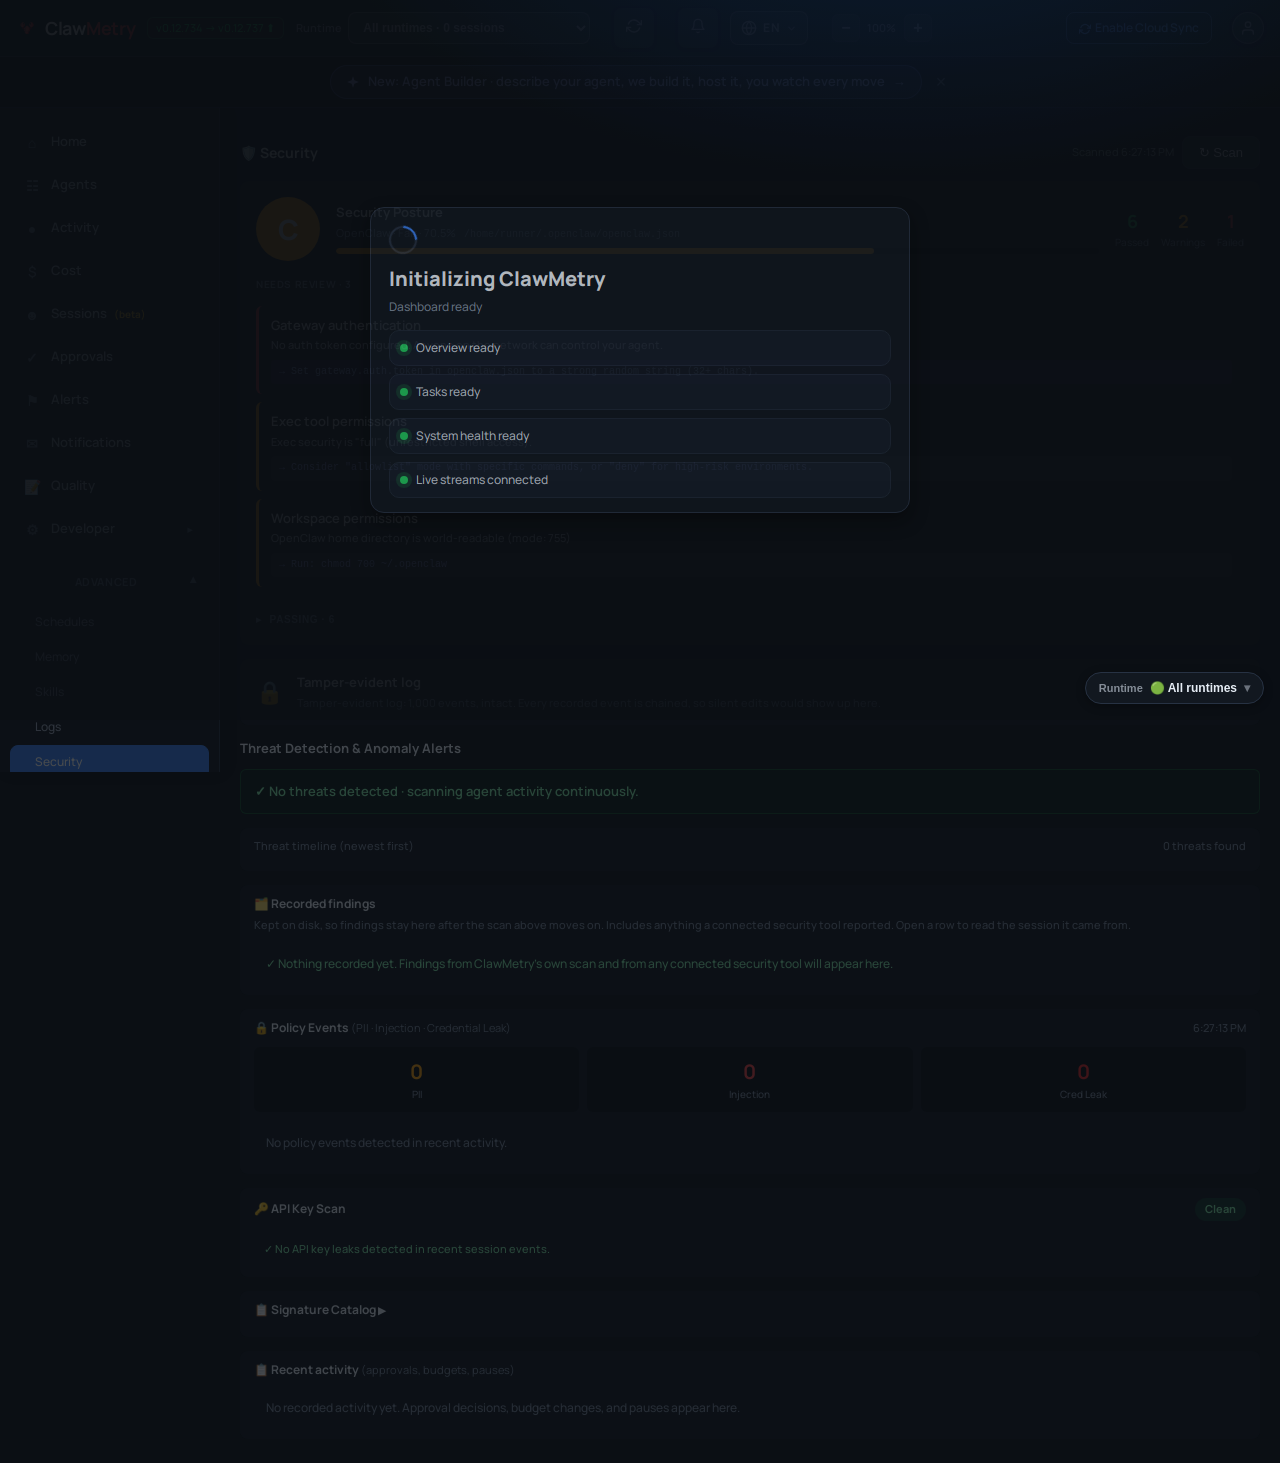Viewport: 1280px width, 1463px height.
Task: Click the security grade C badge
Action: (288, 229)
